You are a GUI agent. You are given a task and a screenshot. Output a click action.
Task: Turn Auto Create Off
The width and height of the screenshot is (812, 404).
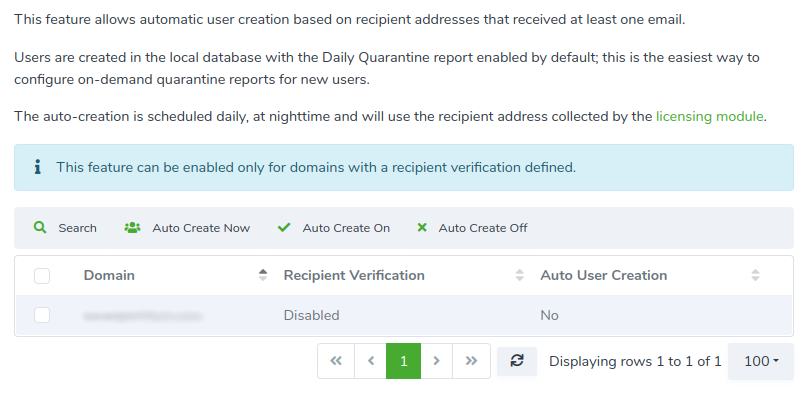(x=483, y=228)
